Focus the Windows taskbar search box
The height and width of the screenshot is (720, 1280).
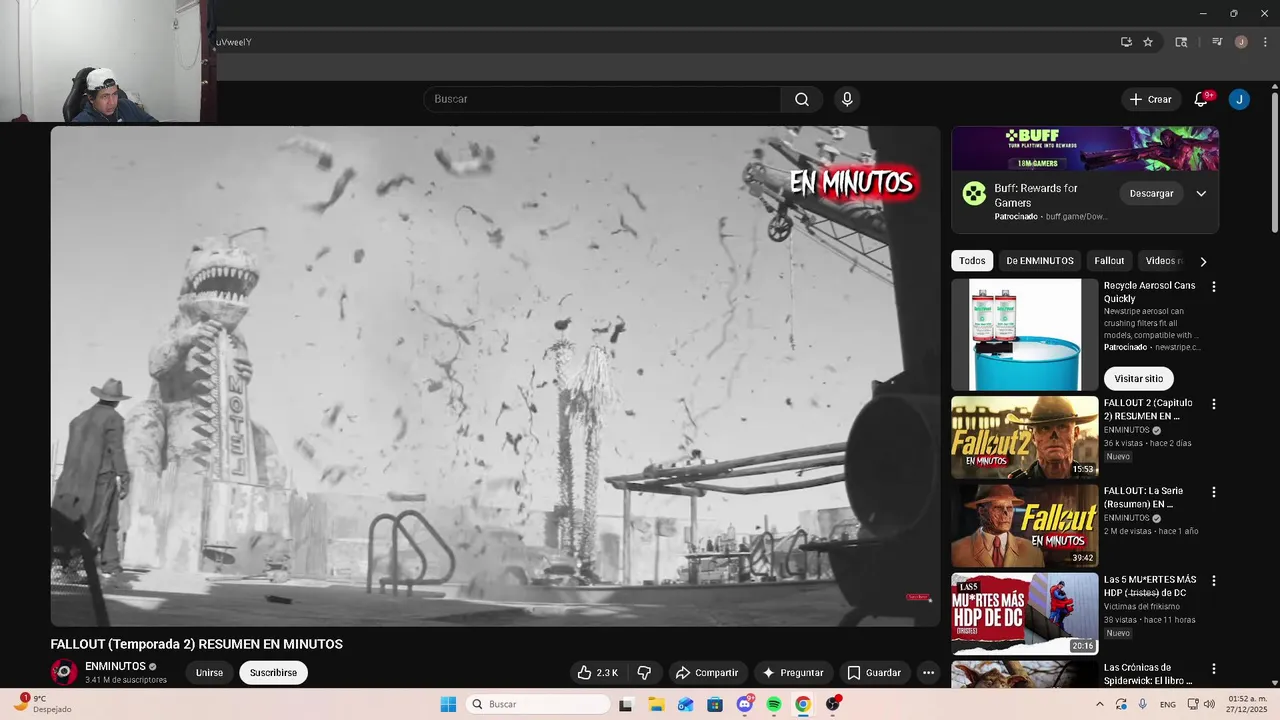[538, 704]
